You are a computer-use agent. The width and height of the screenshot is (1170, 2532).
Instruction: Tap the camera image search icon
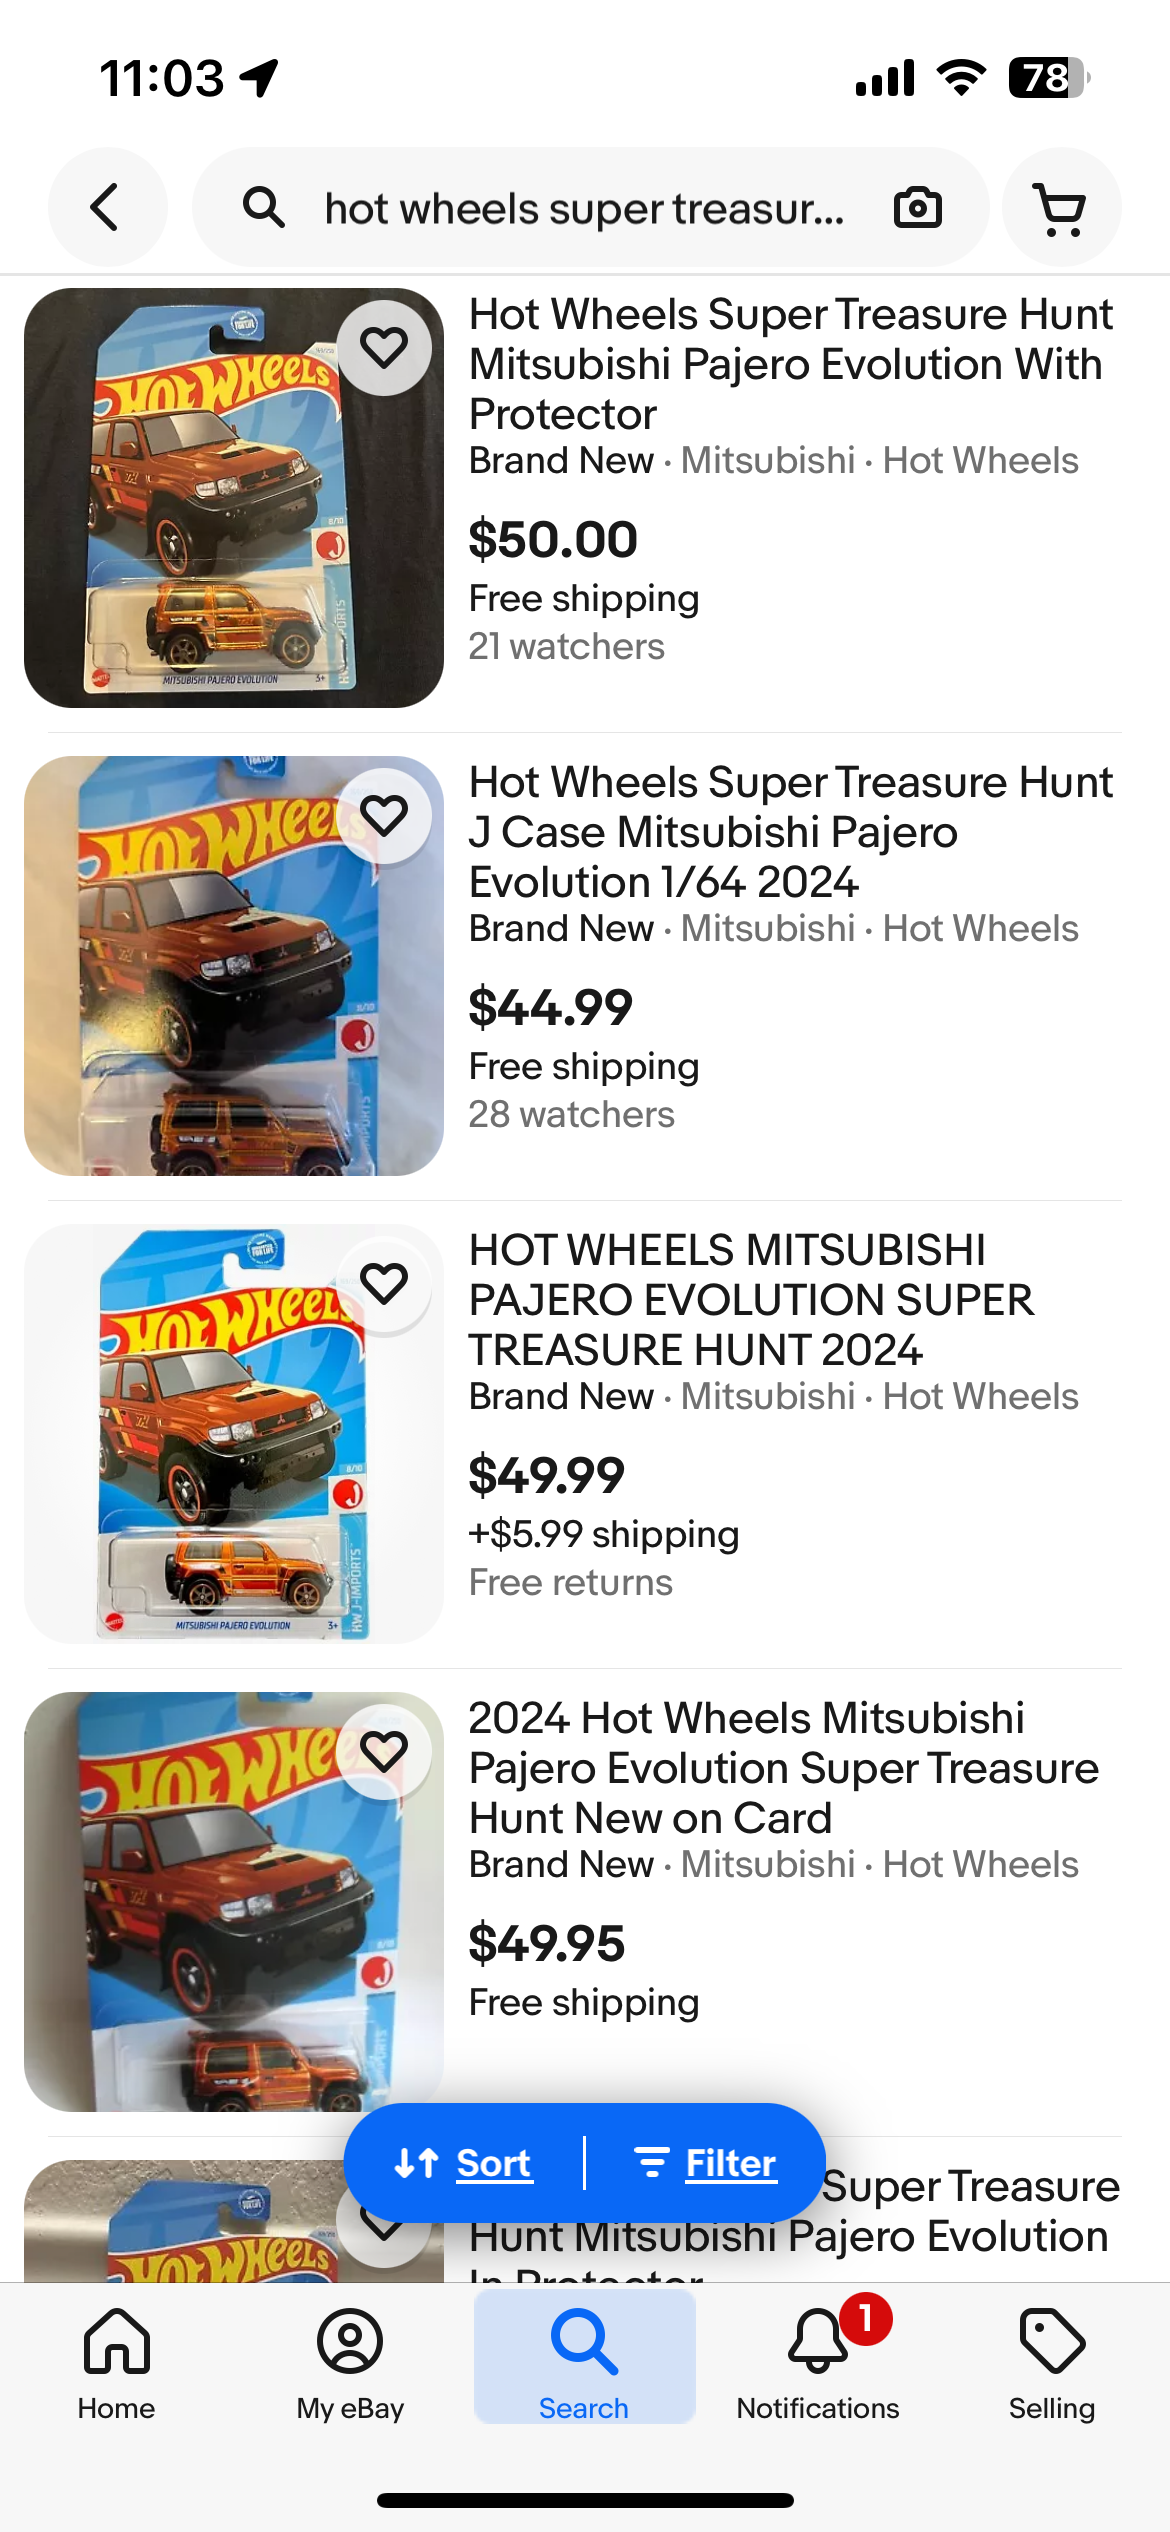tap(917, 208)
